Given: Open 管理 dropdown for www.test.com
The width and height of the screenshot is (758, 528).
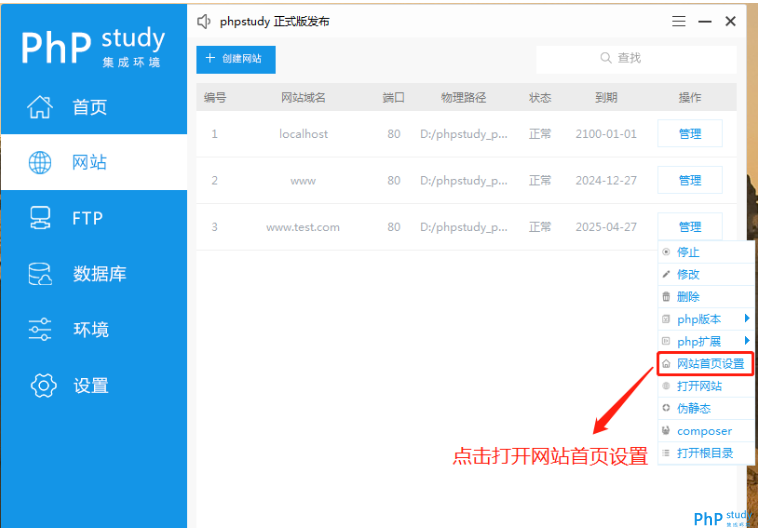Looking at the screenshot, I should tap(690, 227).
